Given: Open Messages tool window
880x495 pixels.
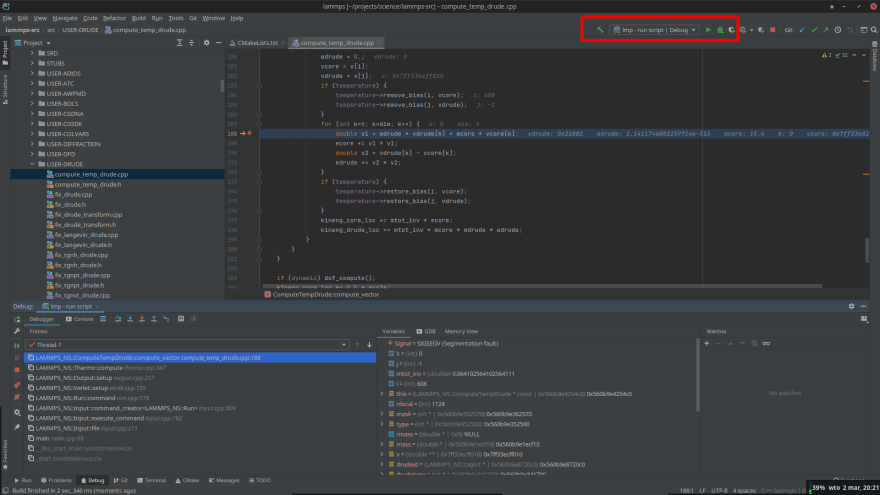Looking at the screenshot, I should click(x=224, y=480).
